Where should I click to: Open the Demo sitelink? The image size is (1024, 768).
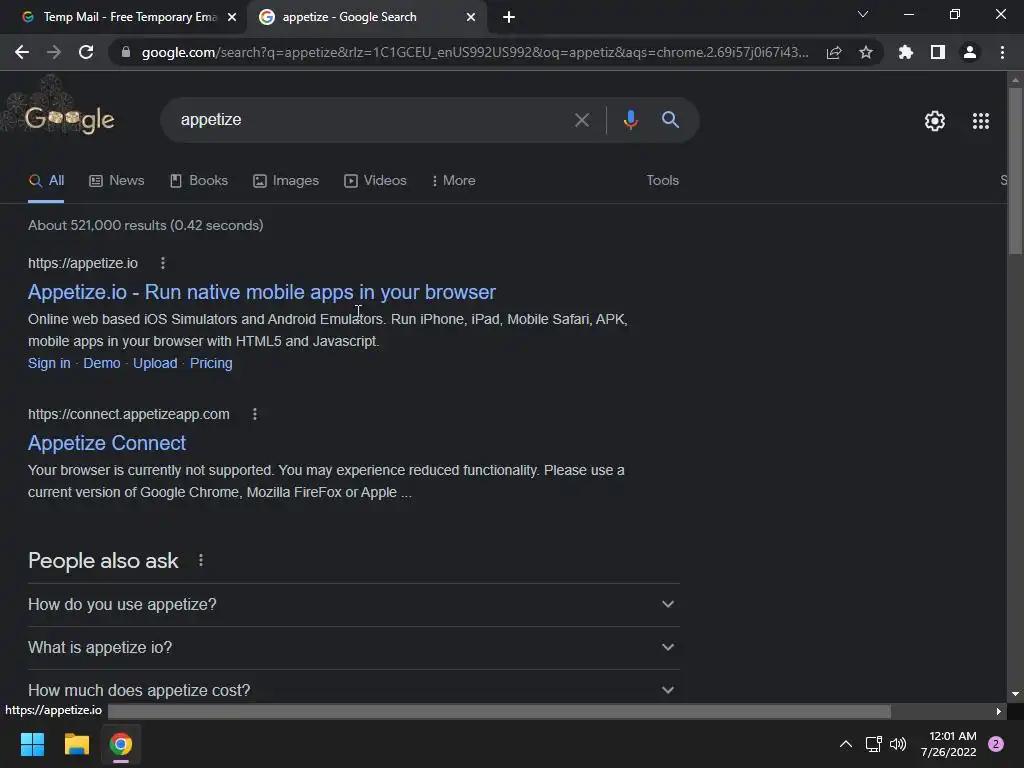coord(102,363)
